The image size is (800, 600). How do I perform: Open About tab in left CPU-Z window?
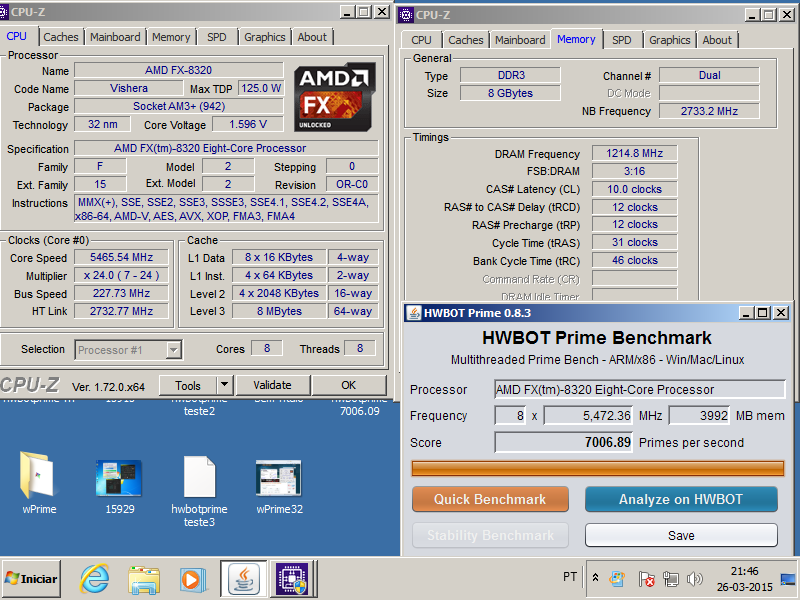tap(312, 37)
